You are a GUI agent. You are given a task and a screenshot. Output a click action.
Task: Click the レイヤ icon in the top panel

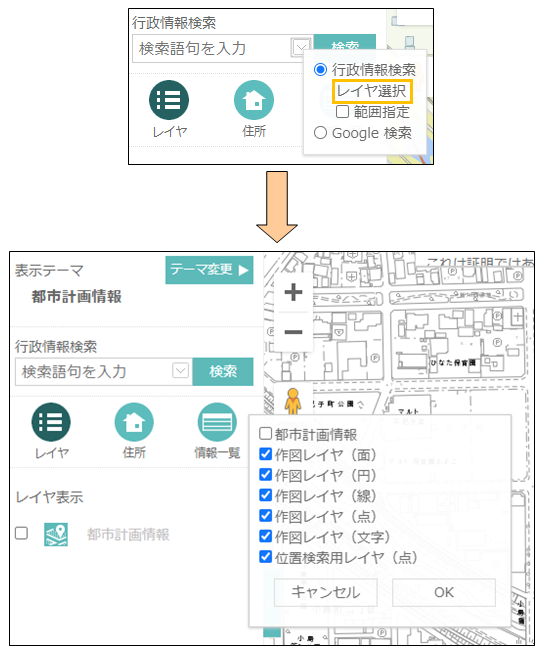[x=169, y=100]
